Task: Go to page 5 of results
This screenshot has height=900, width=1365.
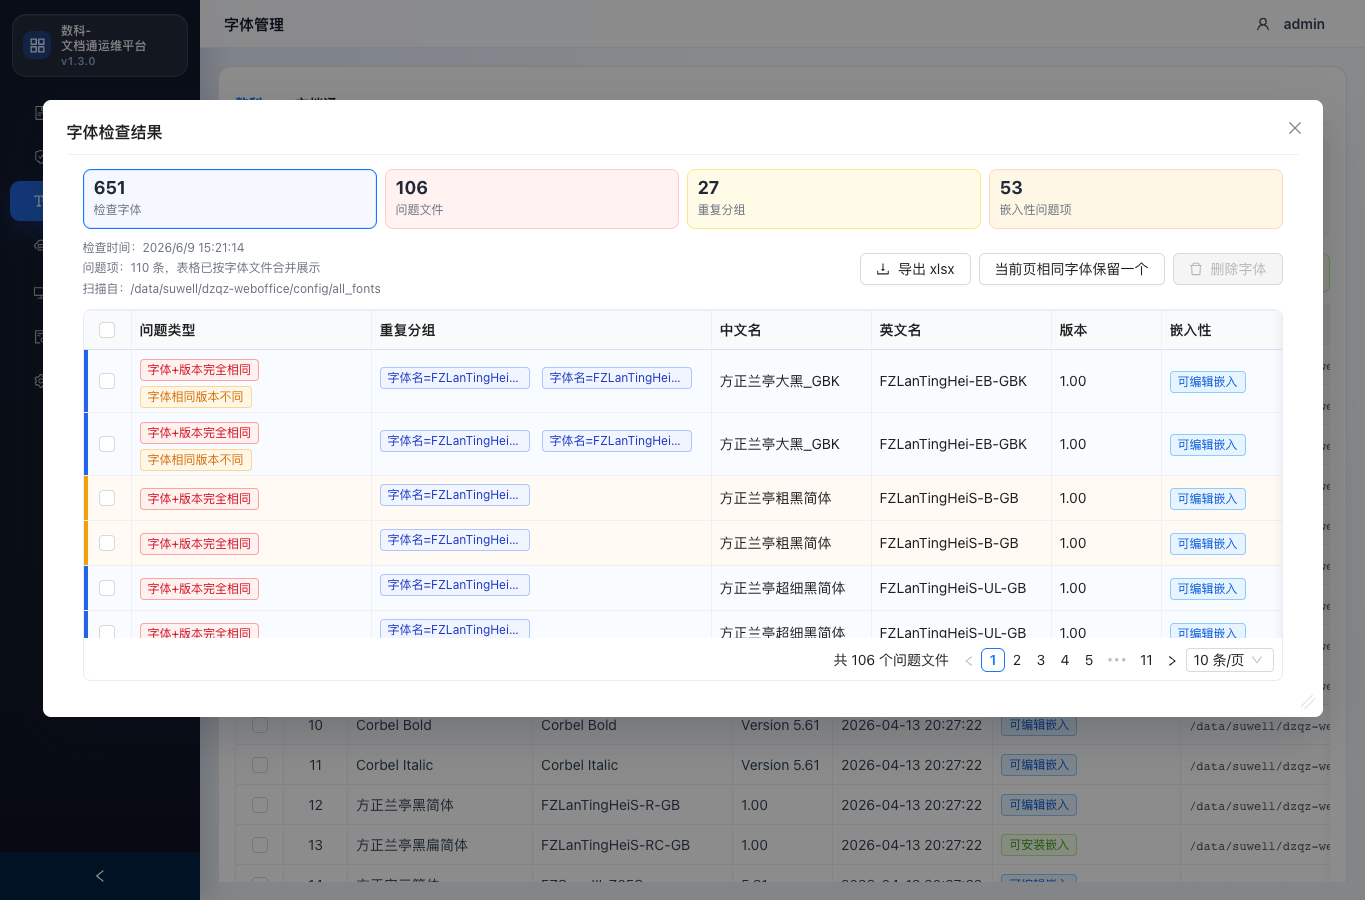Action: click(1089, 660)
